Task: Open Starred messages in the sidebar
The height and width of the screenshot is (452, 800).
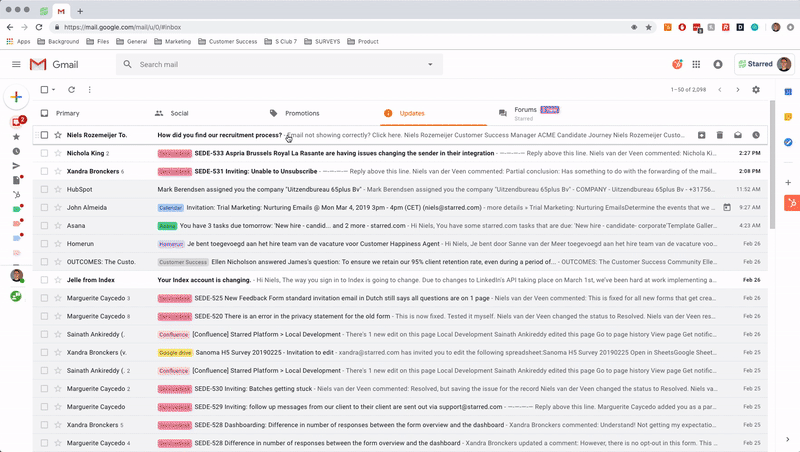Action: click(16, 137)
